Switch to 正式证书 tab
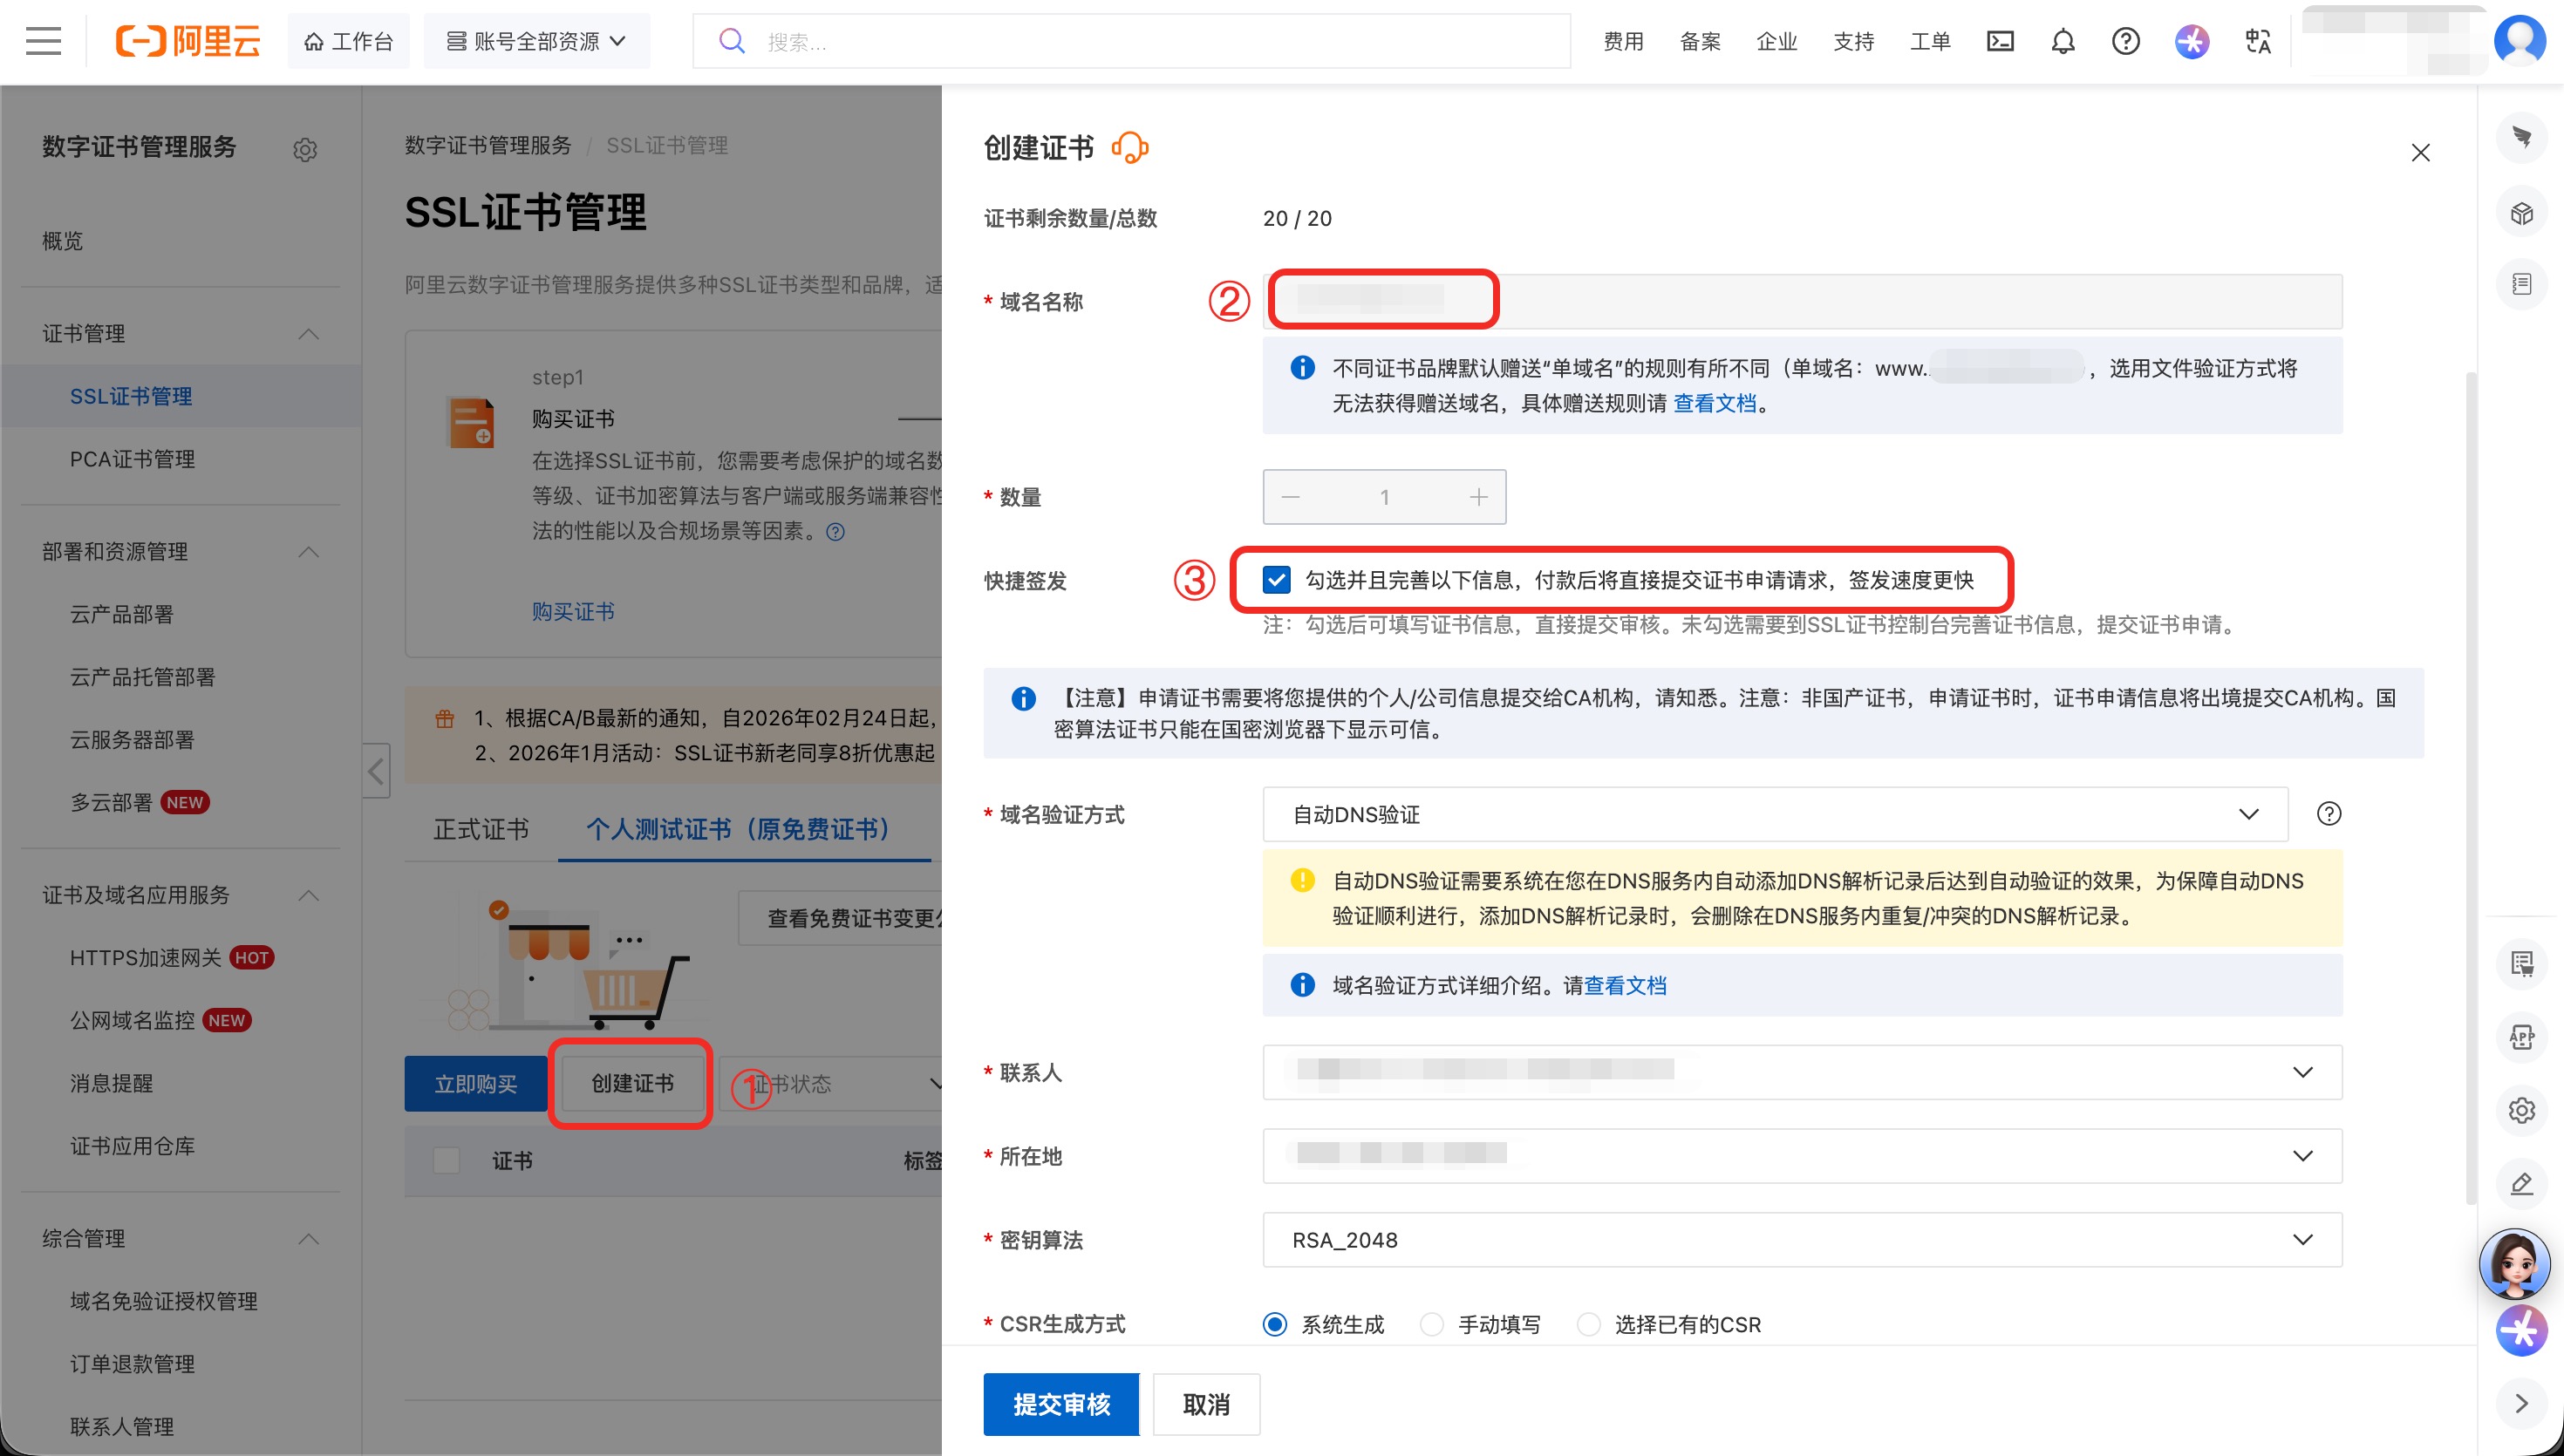Screen dimensions: 2564x1456 click(481, 829)
